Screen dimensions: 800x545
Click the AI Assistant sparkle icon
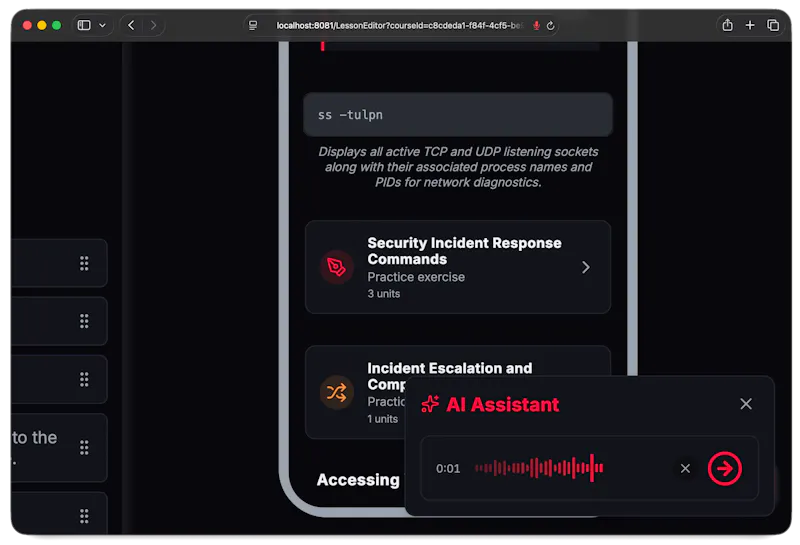point(430,404)
